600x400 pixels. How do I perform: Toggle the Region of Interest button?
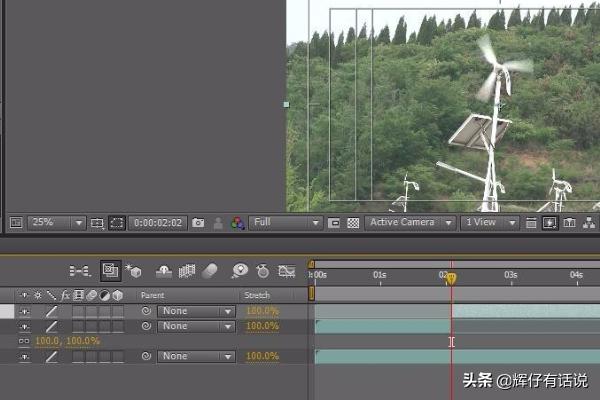point(334,223)
